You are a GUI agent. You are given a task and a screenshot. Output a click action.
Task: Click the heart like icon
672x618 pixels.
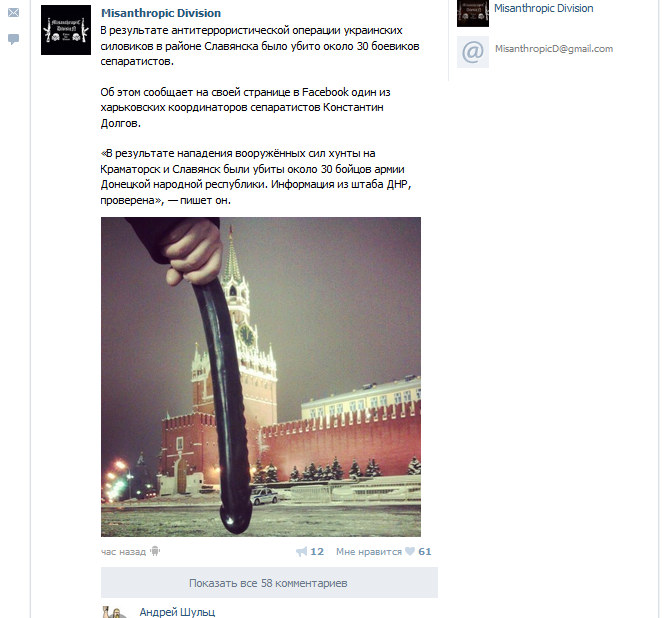coord(410,551)
